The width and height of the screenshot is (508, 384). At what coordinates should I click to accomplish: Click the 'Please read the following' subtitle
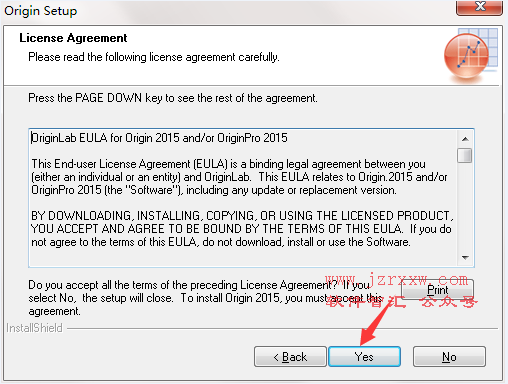[x=154, y=57]
